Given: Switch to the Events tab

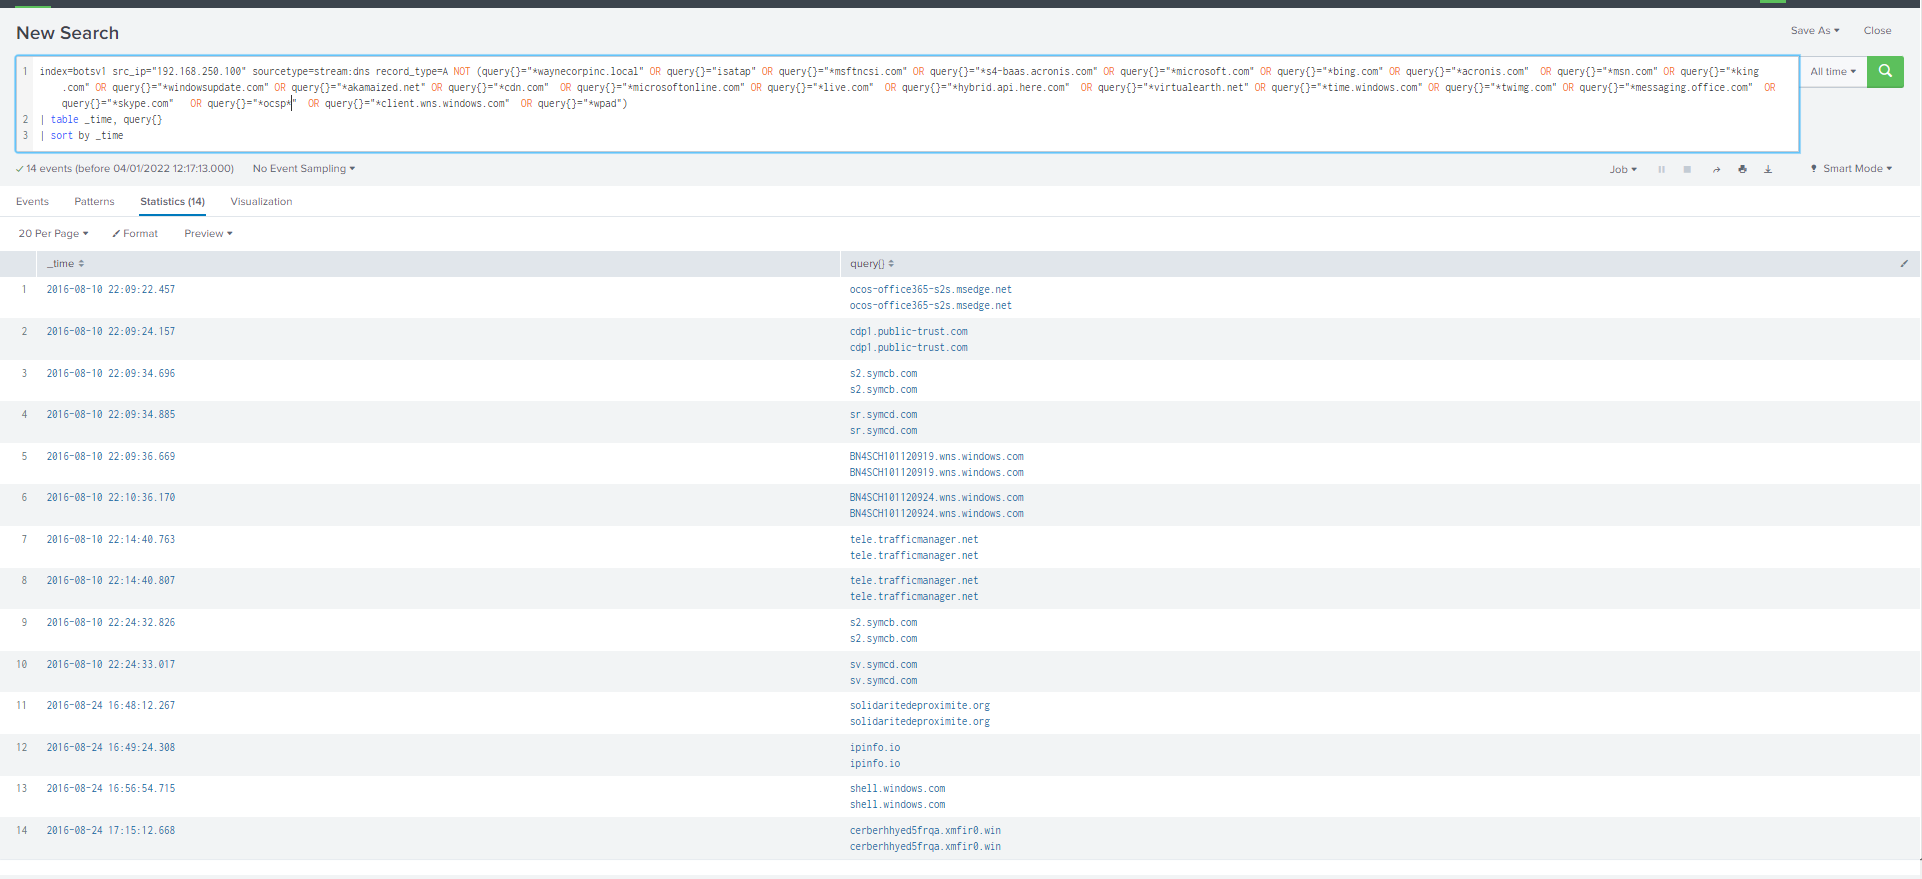Looking at the screenshot, I should tap(32, 202).
